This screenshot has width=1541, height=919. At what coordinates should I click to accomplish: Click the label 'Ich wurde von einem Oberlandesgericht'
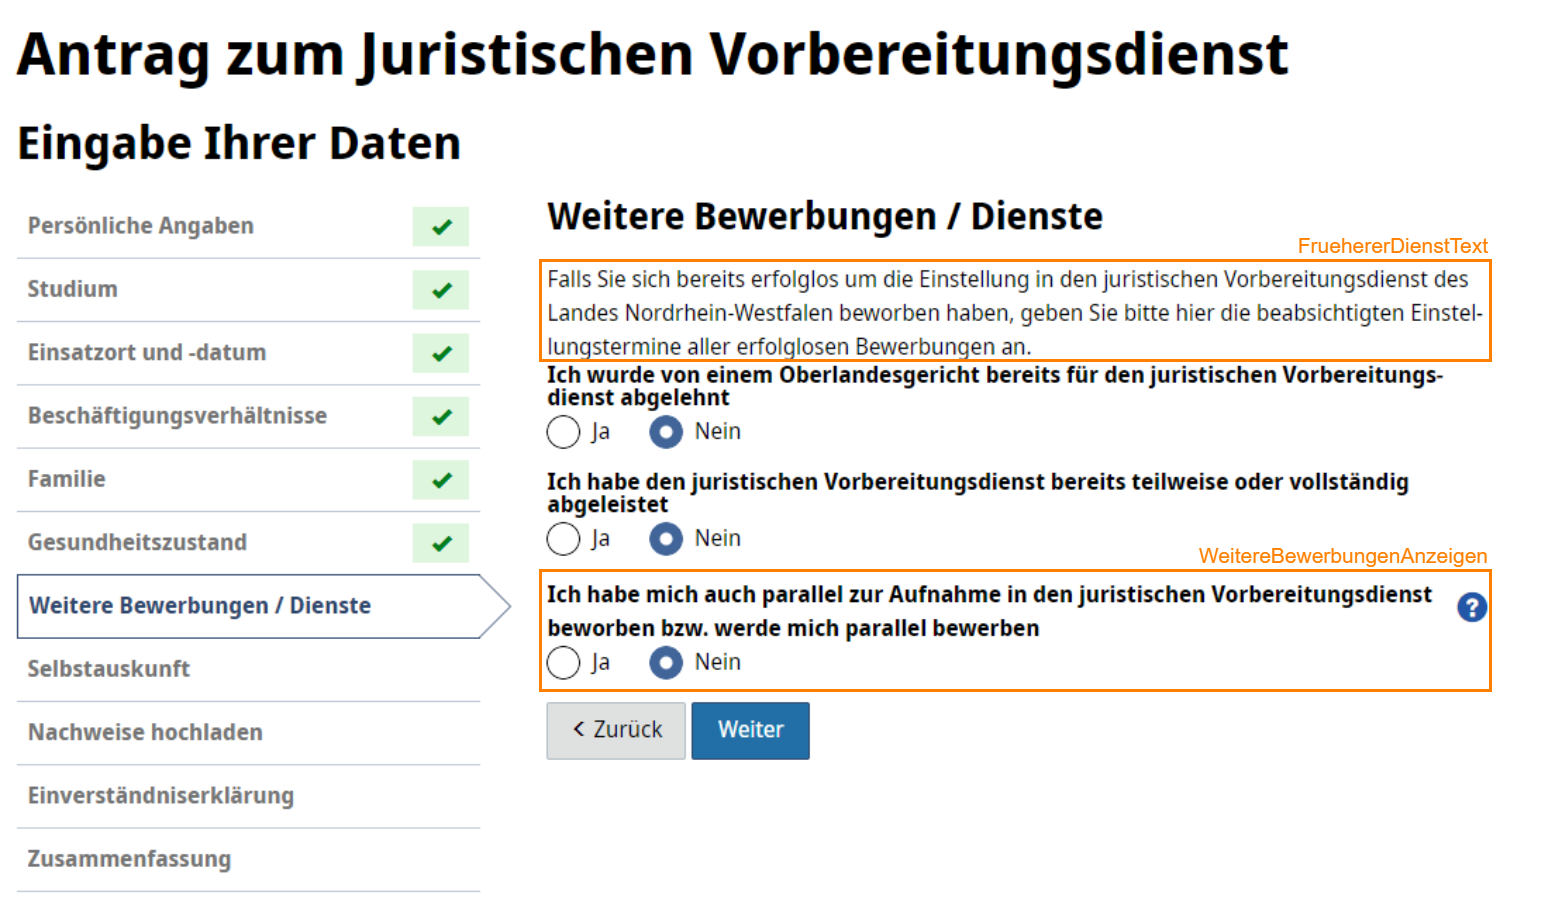pos(995,386)
